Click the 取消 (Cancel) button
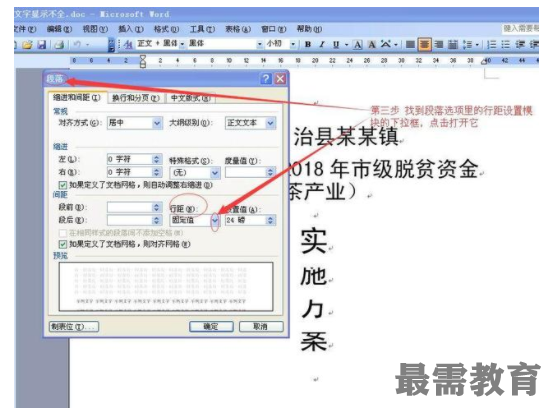Viewport: 547px width, 419px height. 261,327
